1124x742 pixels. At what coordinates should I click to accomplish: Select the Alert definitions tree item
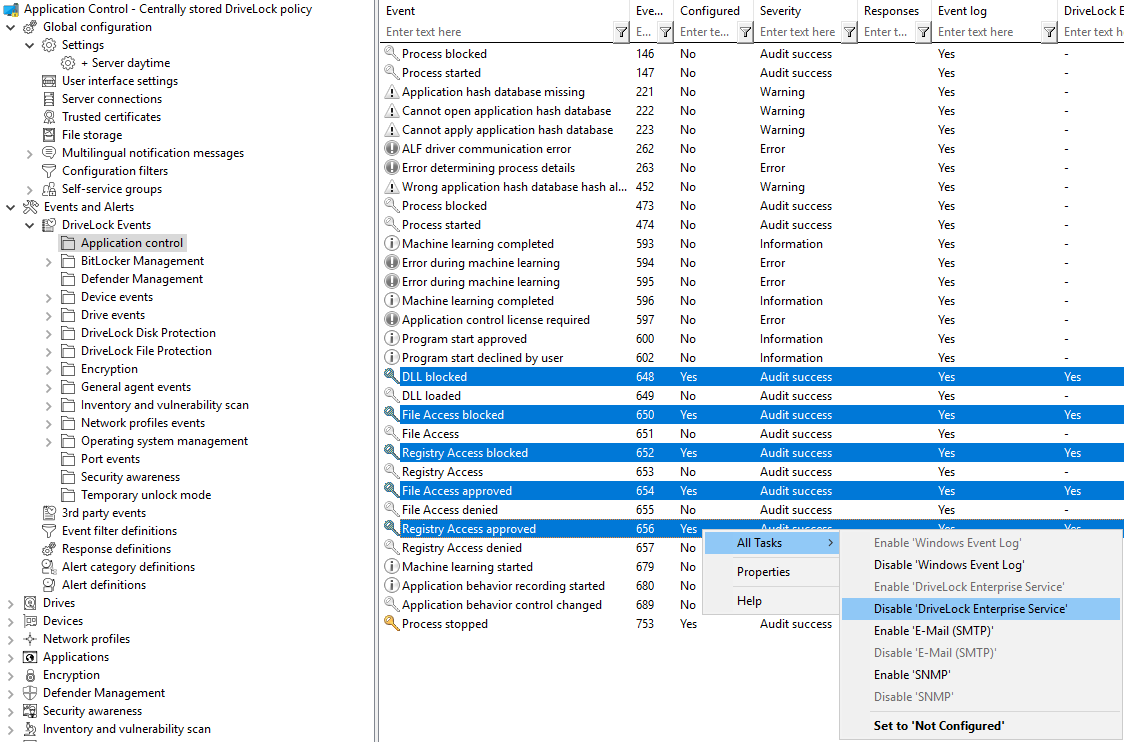[x=103, y=585]
